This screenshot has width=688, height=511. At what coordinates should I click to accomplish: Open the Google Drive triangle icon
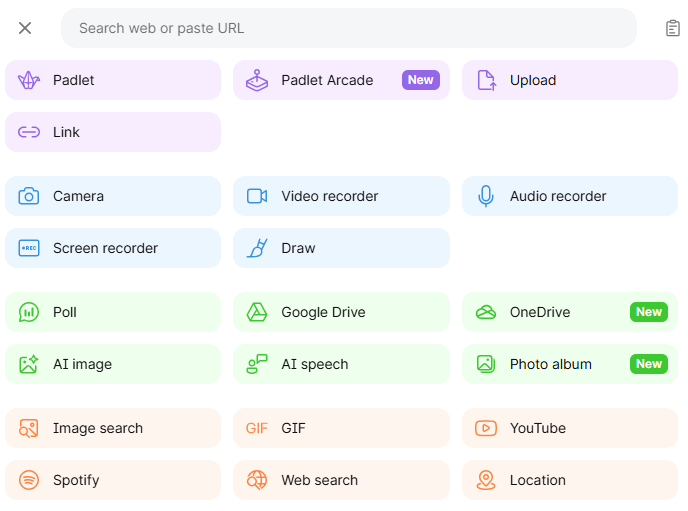[257, 312]
